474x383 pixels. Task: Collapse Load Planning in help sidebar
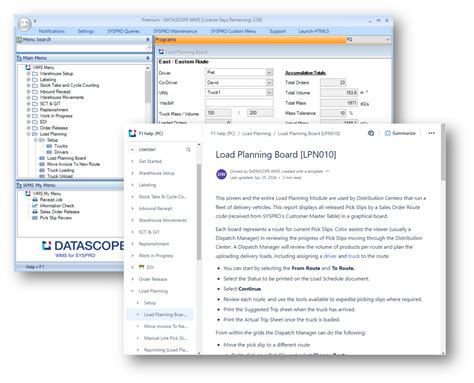pyautogui.click(x=133, y=291)
